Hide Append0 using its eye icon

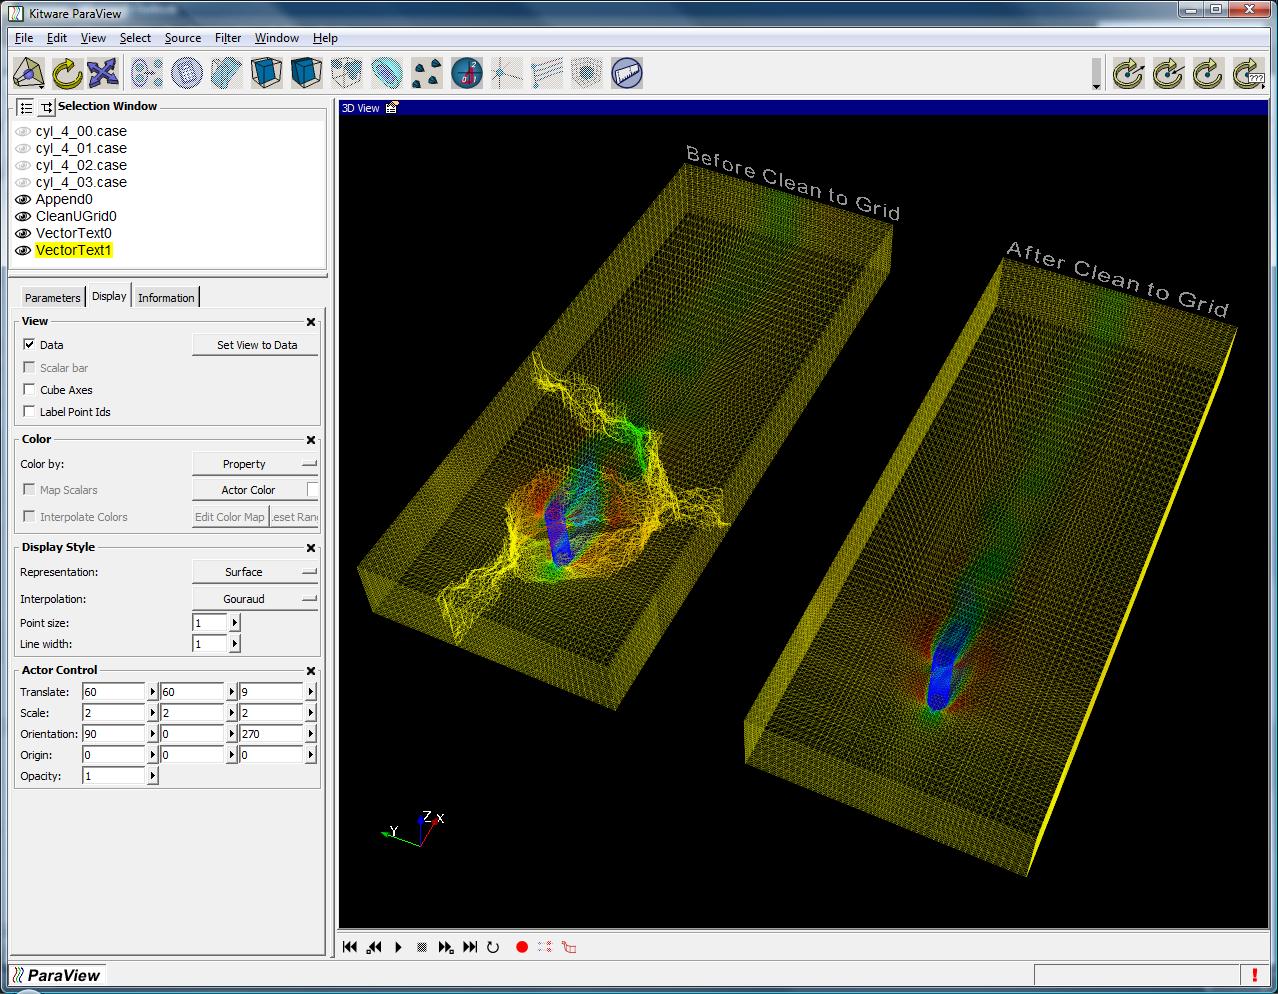[x=23, y=200]
